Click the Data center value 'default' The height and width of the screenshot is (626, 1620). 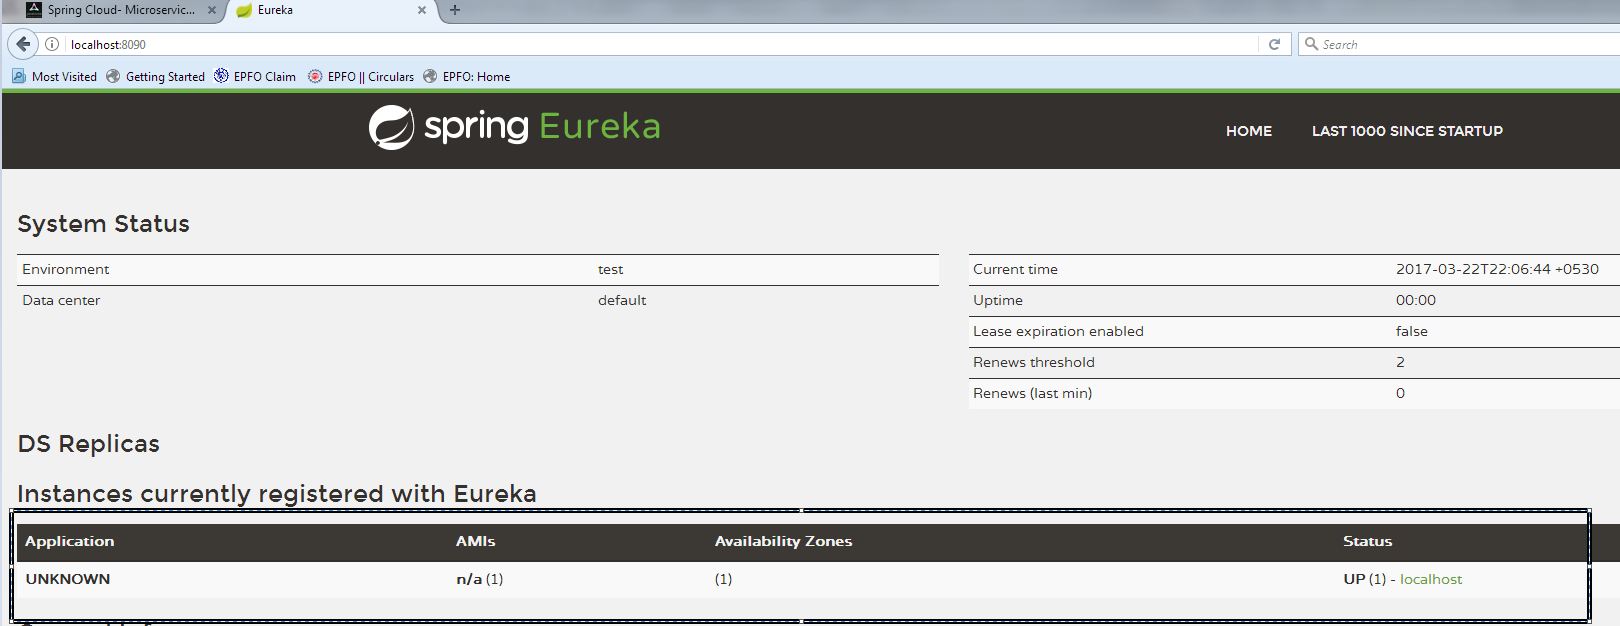point(622,300)
